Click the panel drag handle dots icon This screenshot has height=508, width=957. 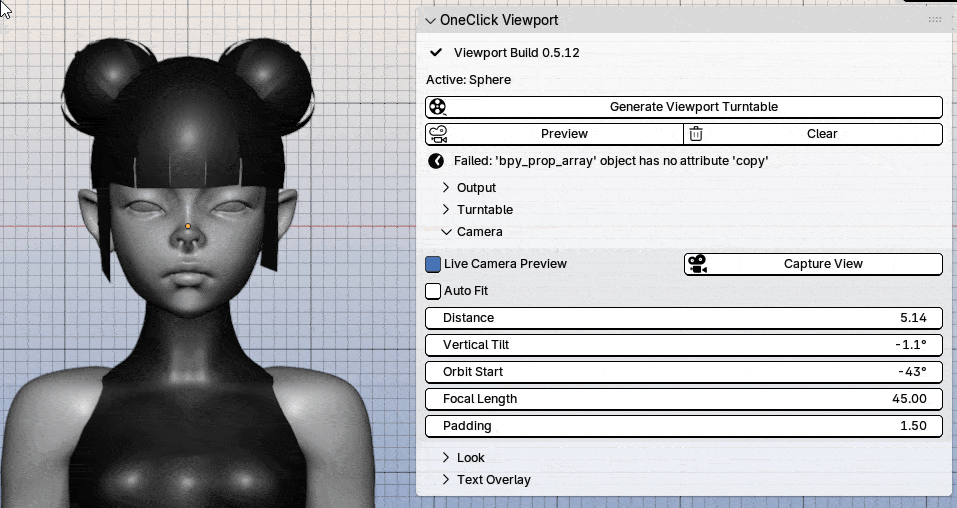(x=934, y=20)
